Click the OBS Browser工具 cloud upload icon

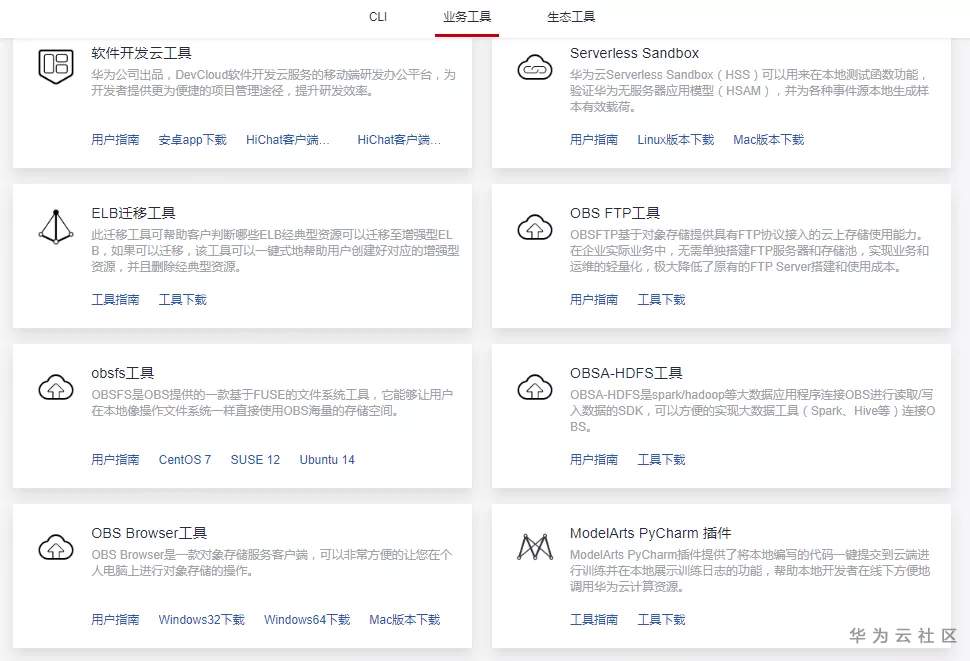pos(56,547)
